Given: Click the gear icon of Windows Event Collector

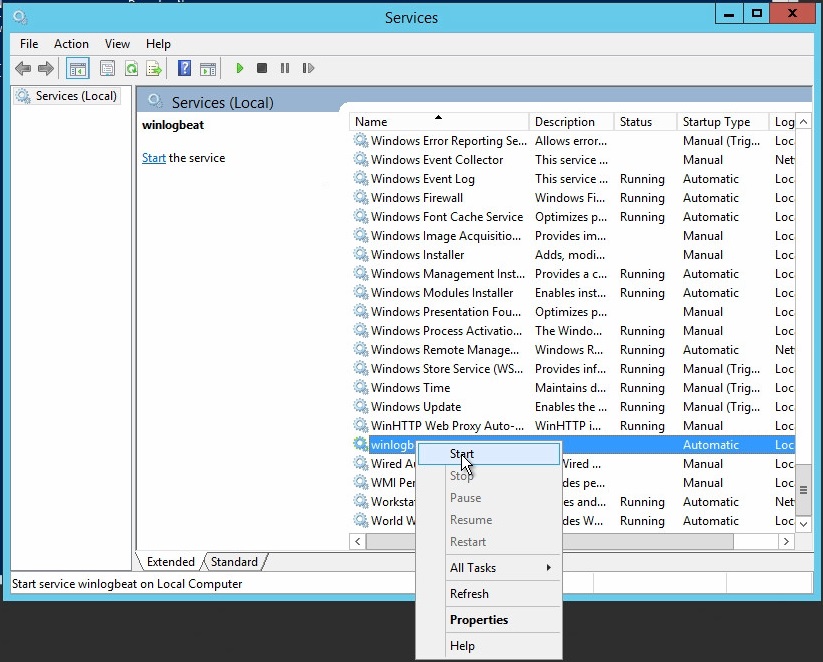Looking at the screenshot, I should tap(361, 160).
